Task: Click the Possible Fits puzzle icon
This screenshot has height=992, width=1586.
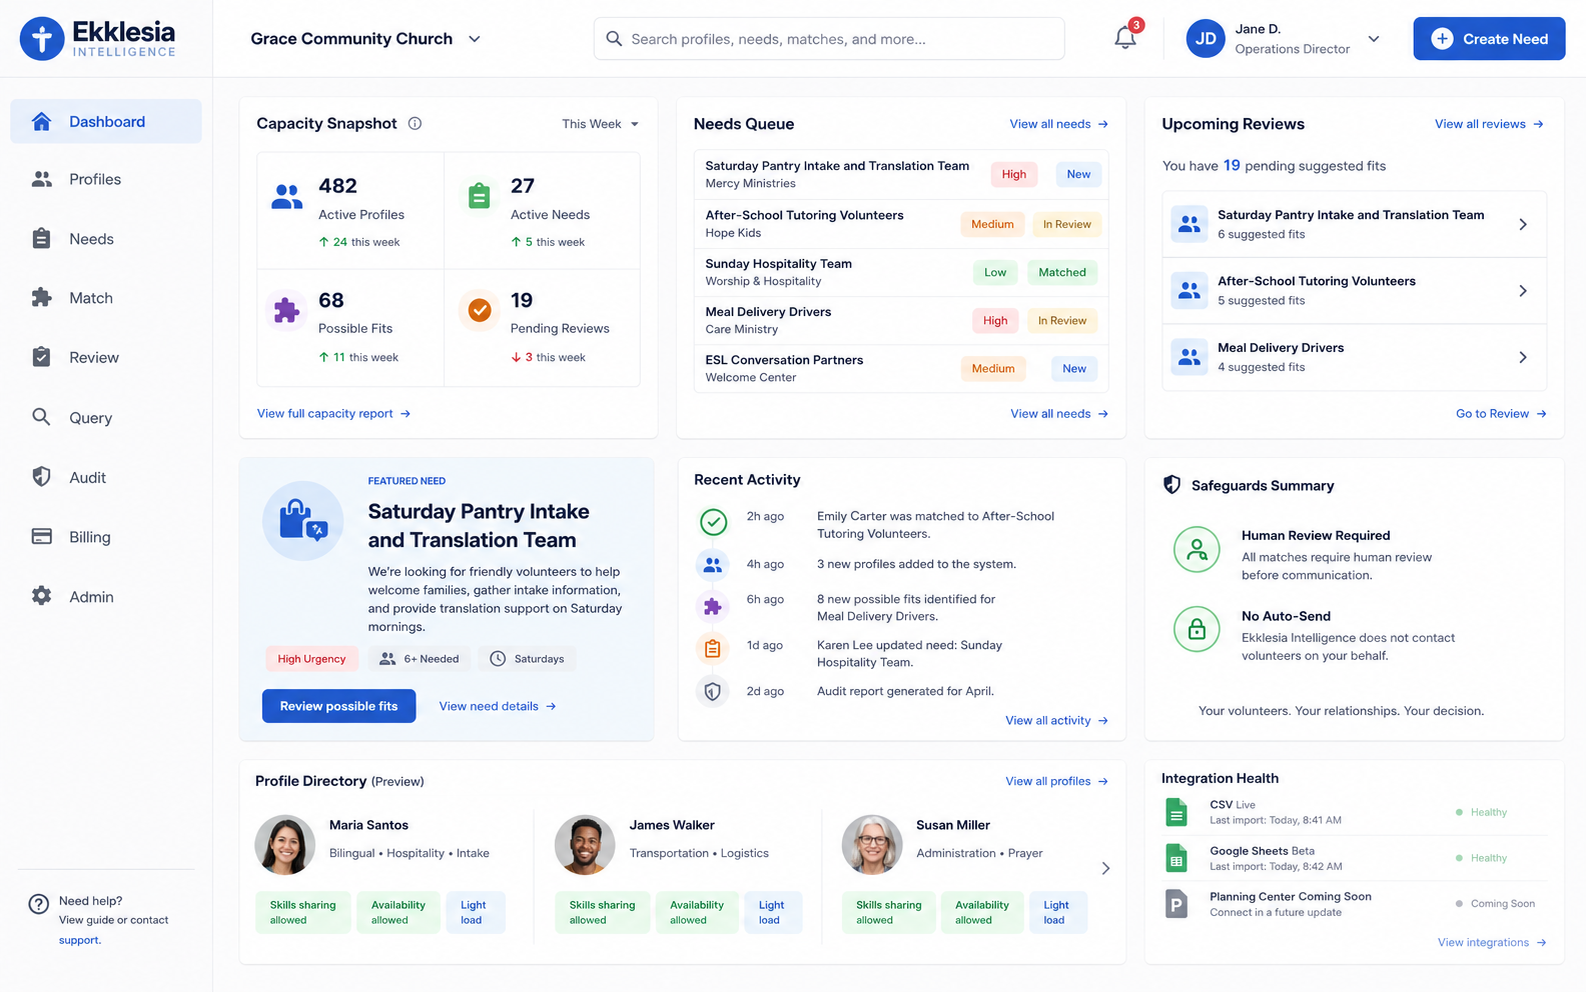Action: pyautogui.click(x=287, y=310)
